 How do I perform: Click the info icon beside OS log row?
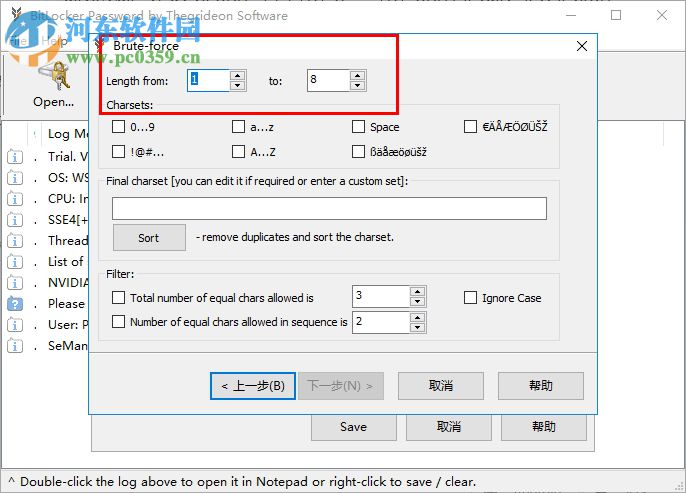tap(15, 178)
